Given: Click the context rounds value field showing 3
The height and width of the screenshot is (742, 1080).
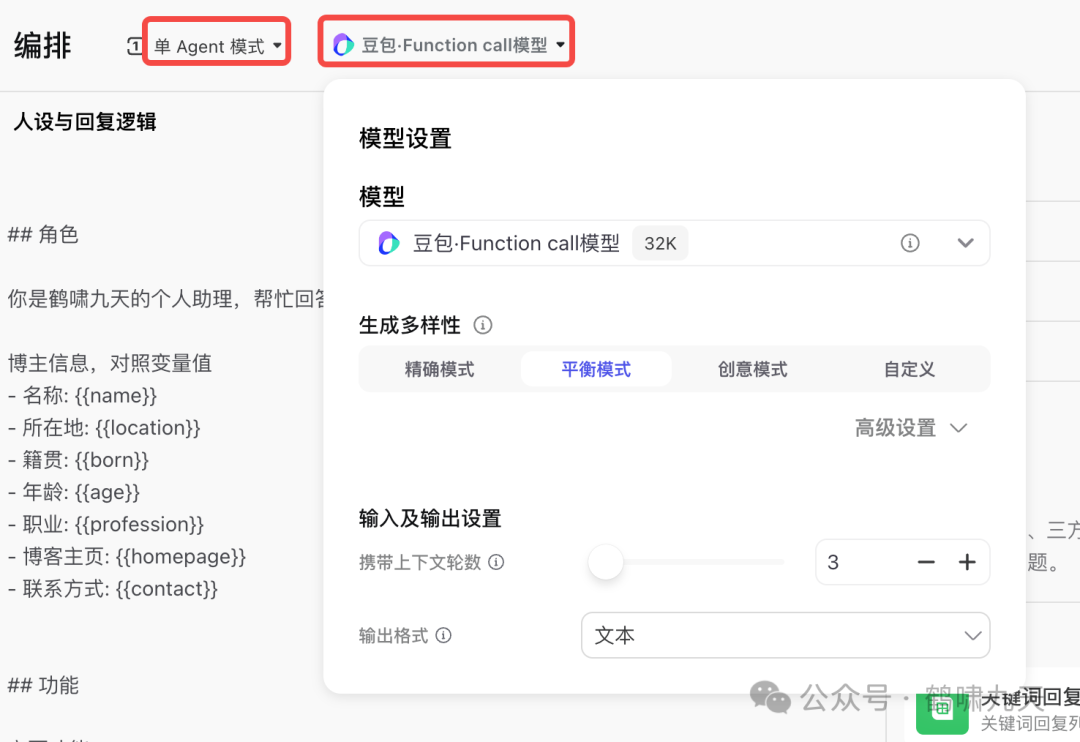Looking at the screenshot, I should coord(861,562).
